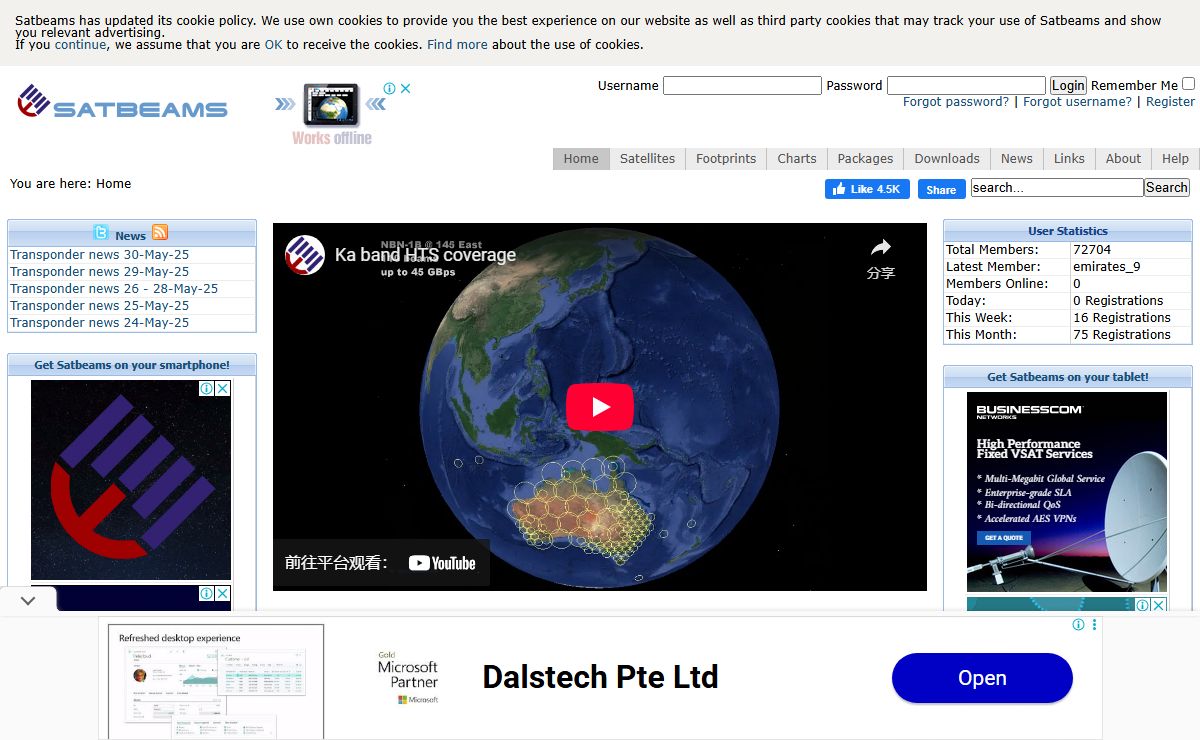The height and width of the screenshot is (740, 1200).
Task: Accept cookies via the 'continue' link
Action: coord(80,44)
